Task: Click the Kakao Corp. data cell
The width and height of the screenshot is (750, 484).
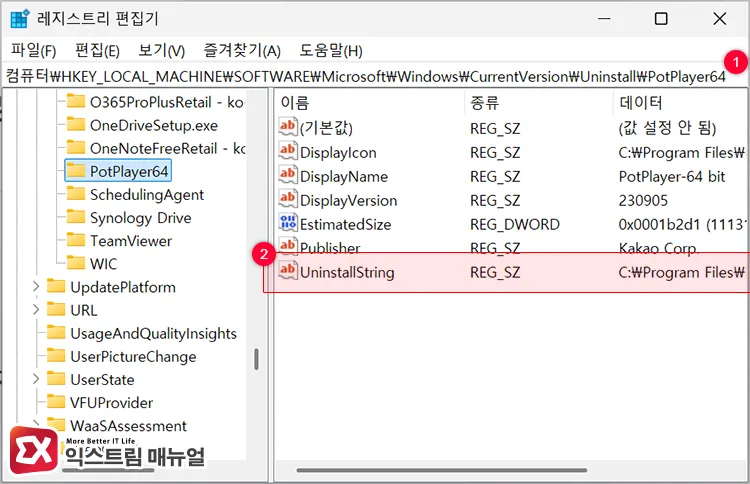Action: (658, 248)
